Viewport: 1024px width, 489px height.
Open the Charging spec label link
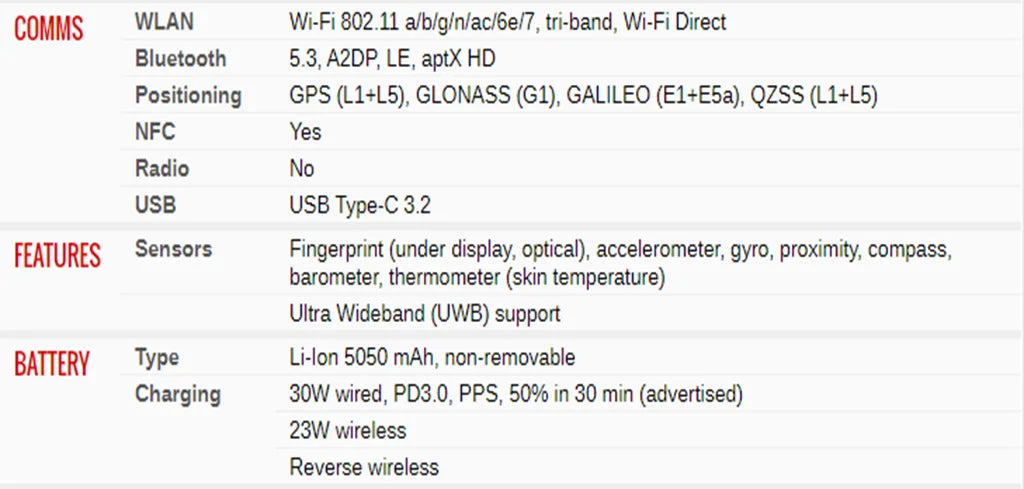click(178, 394)
